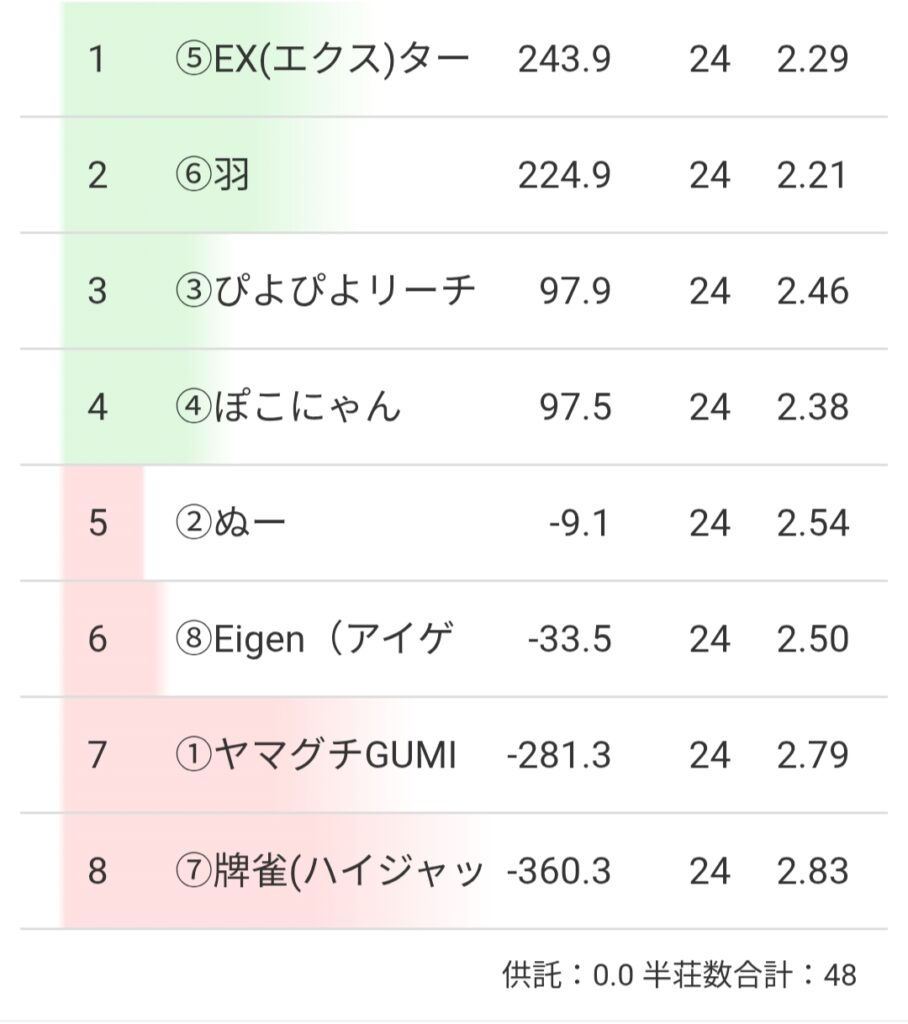The image size is (908, 1024).
Task: Select the team name ⑤EX(エクス)ター
Action: point(321,60)
